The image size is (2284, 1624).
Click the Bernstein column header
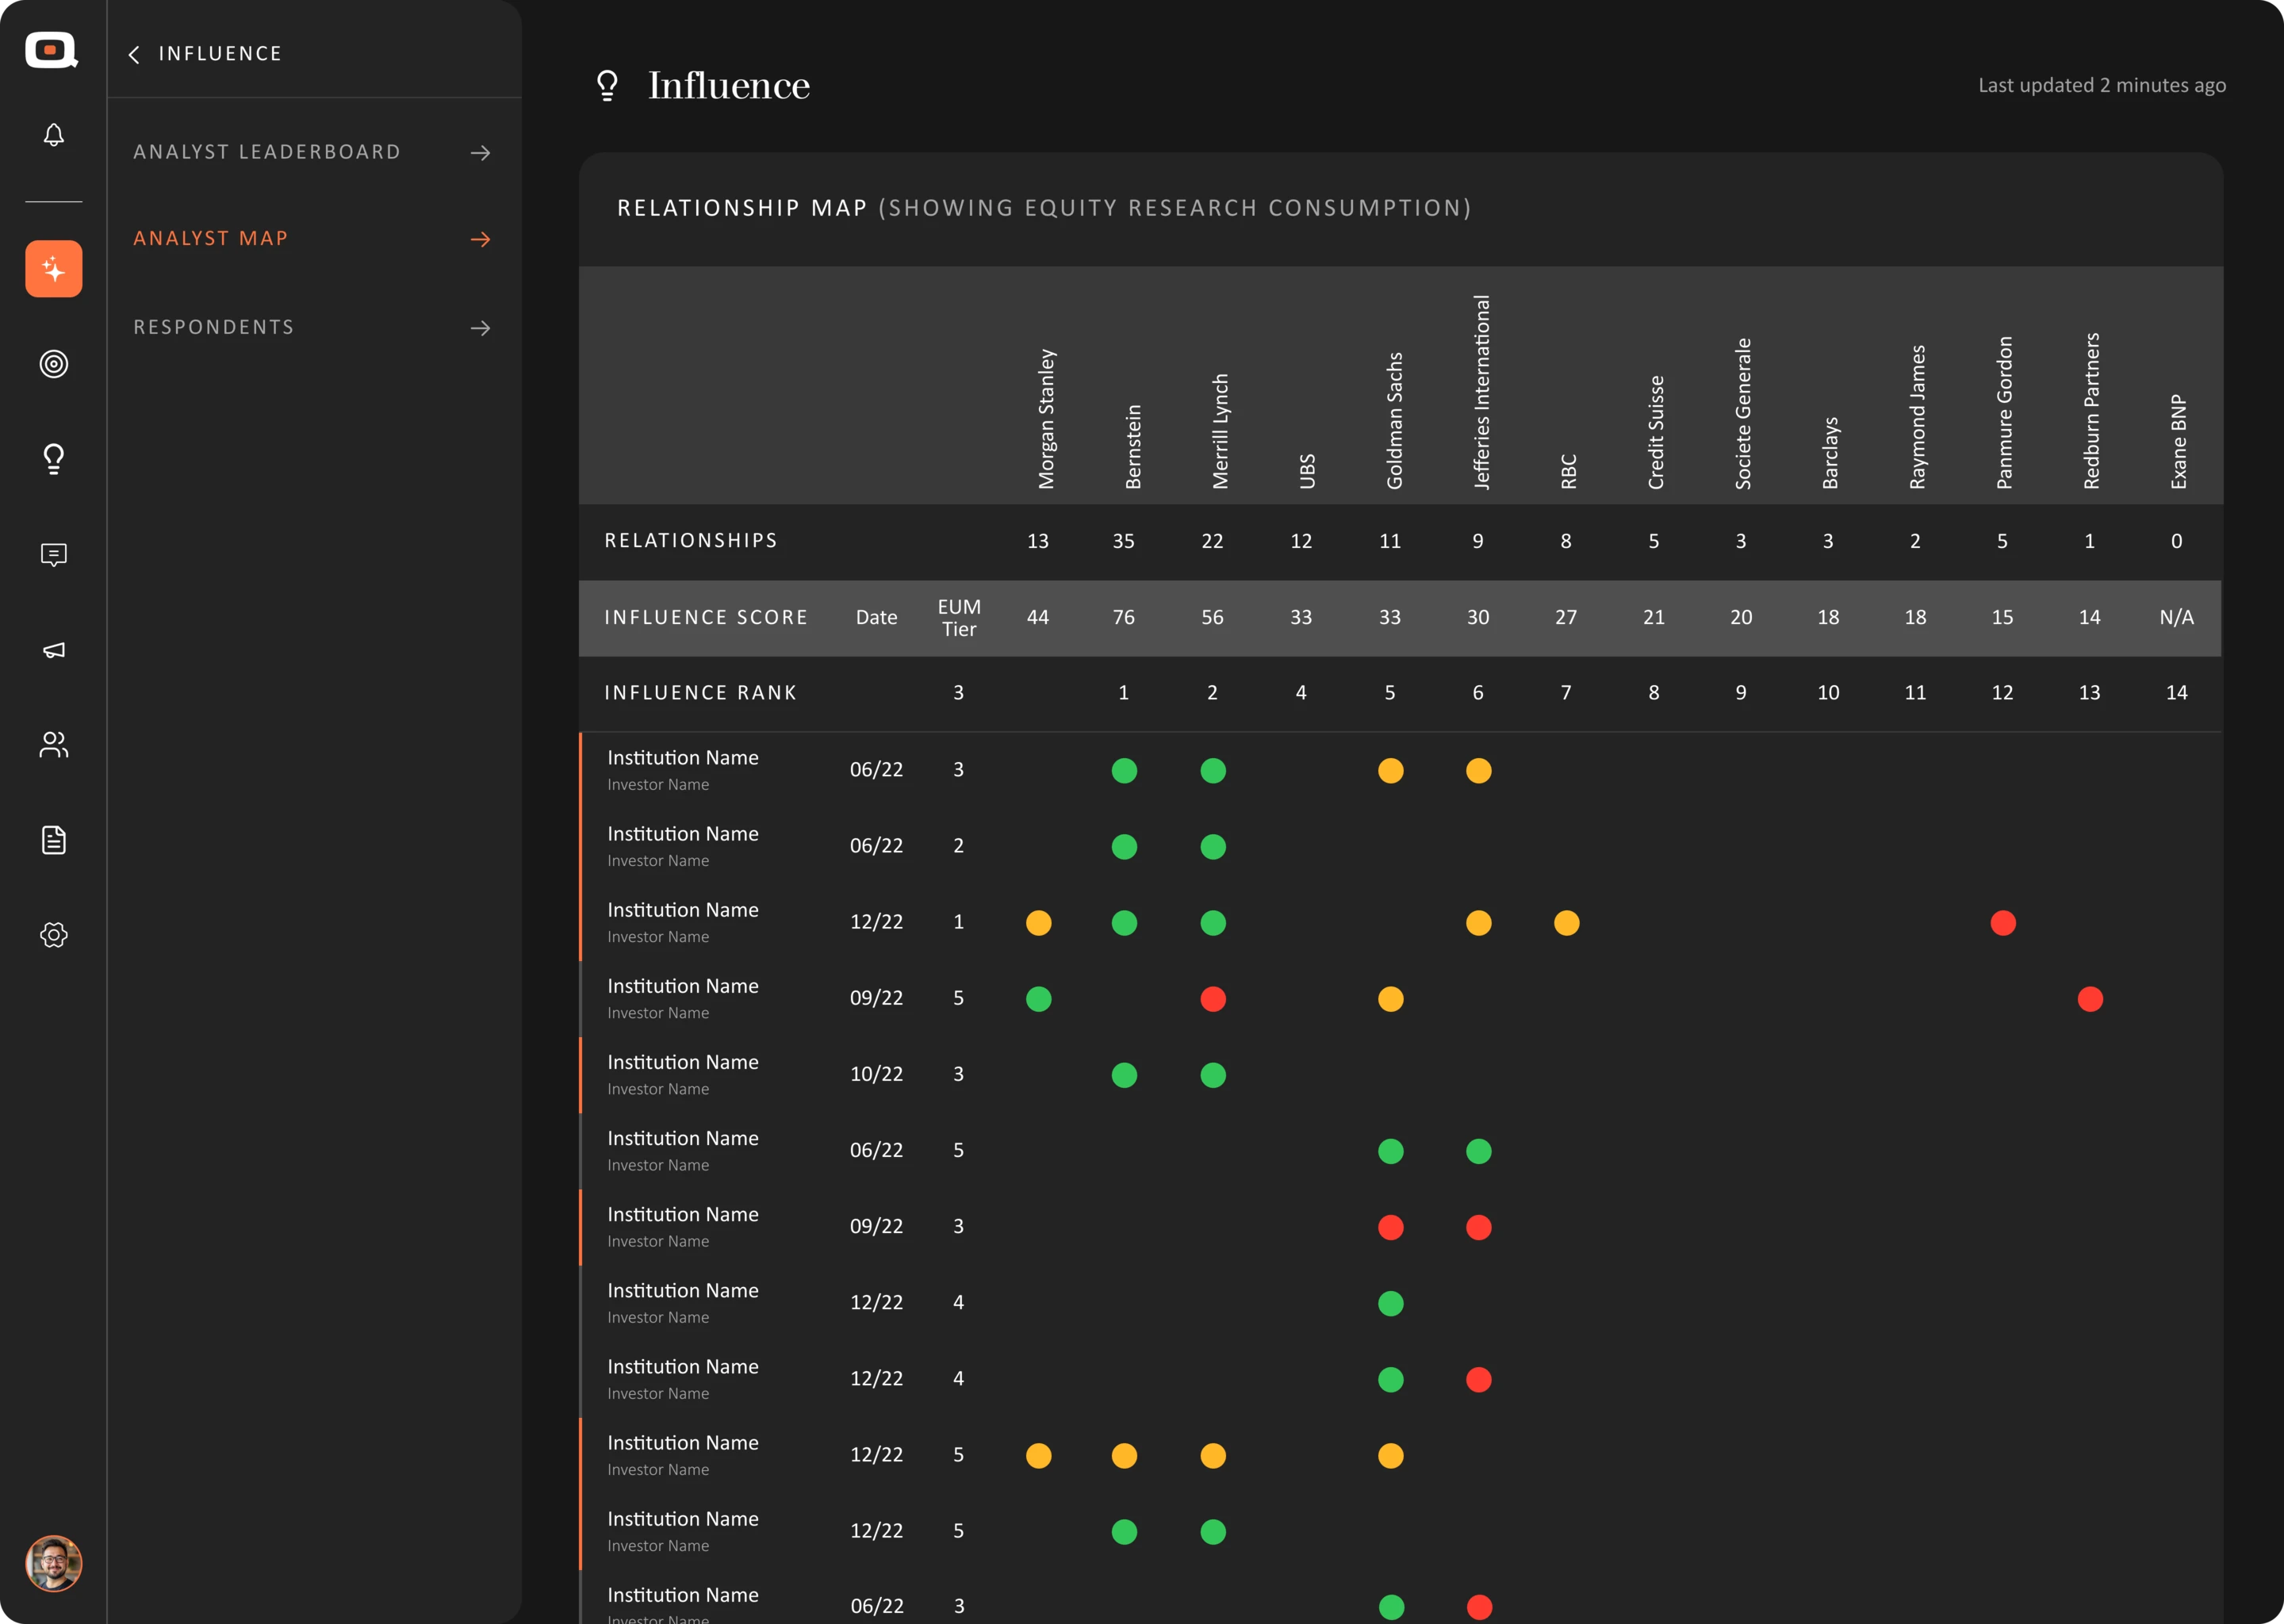(x=1133, y=447)
